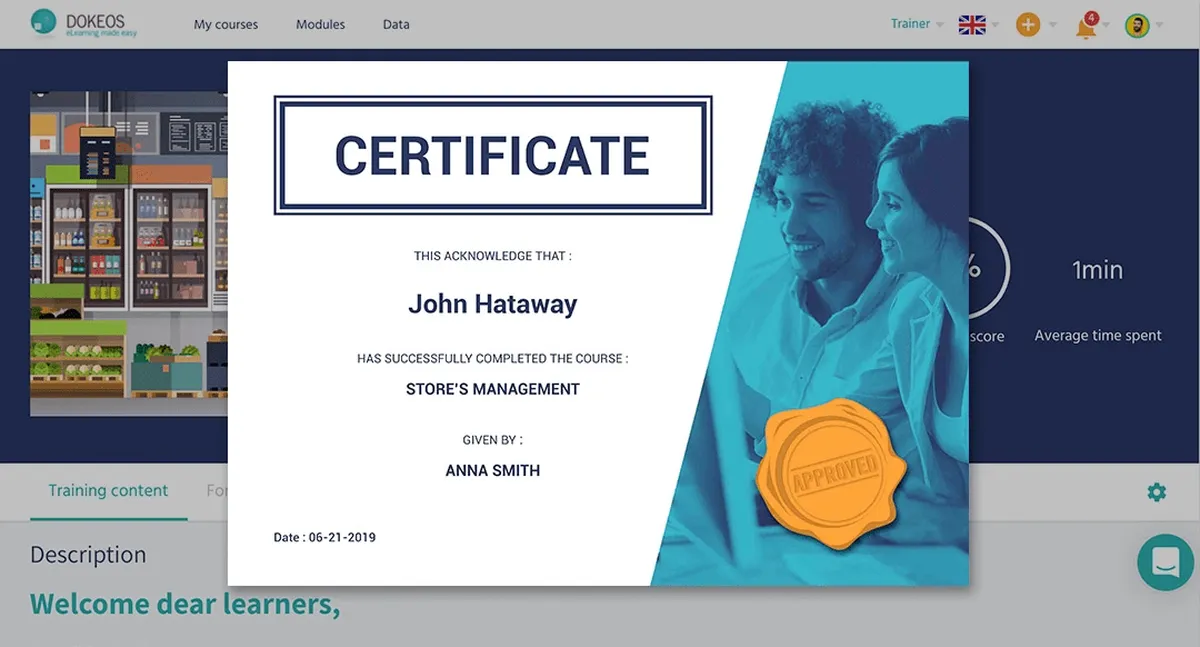Viewport: 1200px width, 647px height.
Task: Click the John Hataway name text
Action: coord(493,303)
